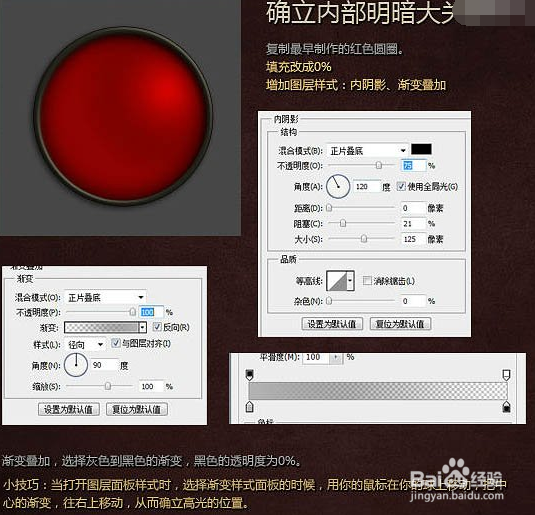
Task: Open 样式 style dropdown showing 径向
Action: (85, 344)
